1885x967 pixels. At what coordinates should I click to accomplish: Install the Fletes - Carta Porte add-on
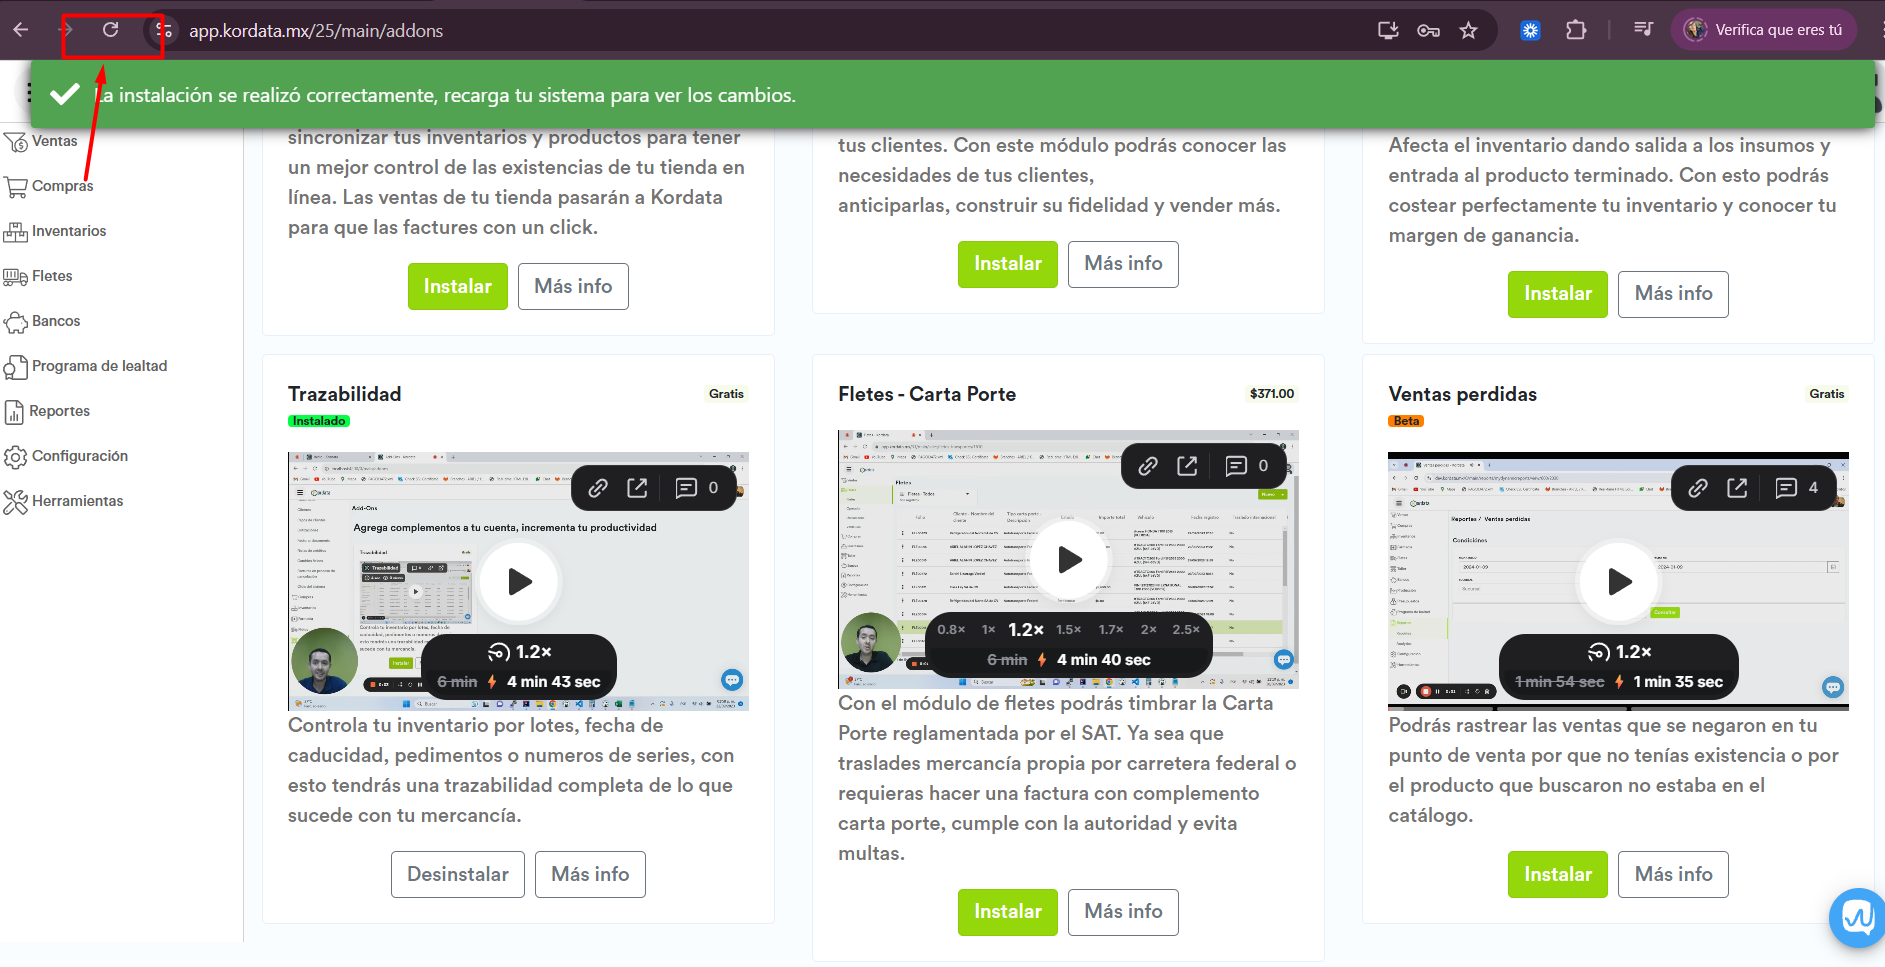click(x=1007, y=912)
